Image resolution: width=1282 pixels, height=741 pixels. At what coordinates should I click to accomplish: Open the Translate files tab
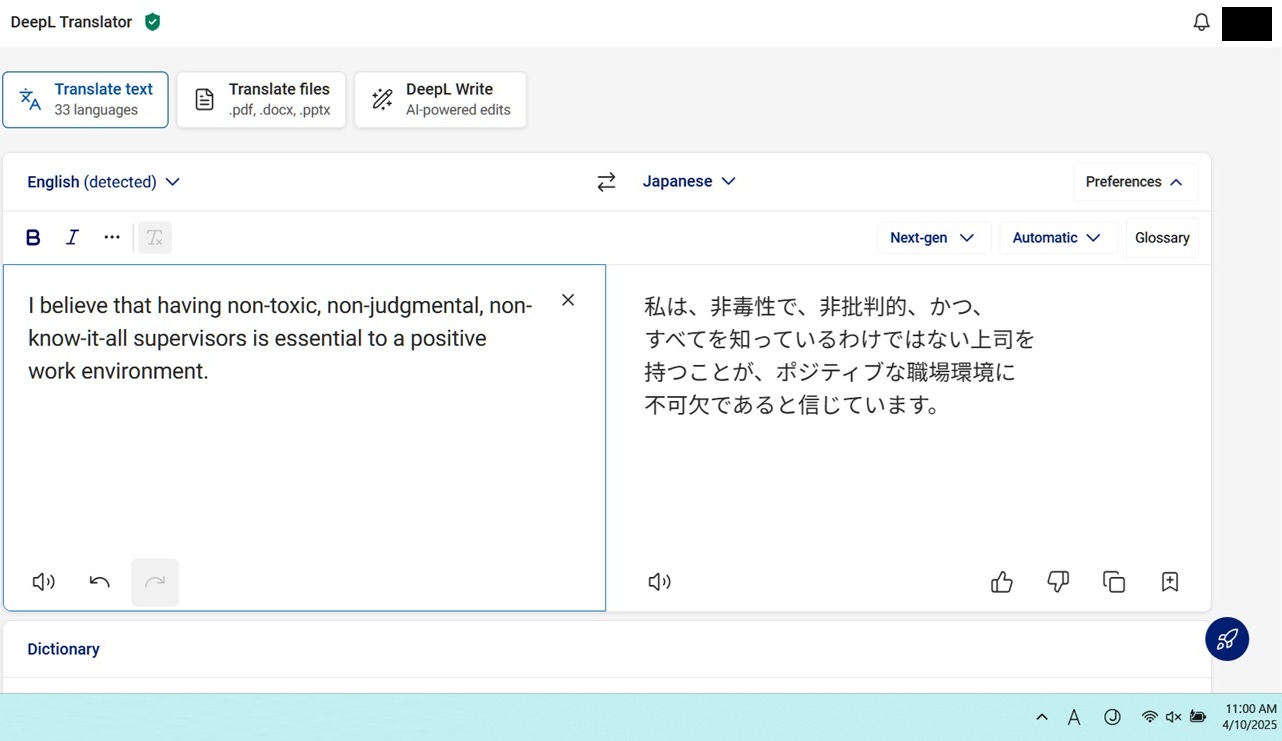(261, 100)
